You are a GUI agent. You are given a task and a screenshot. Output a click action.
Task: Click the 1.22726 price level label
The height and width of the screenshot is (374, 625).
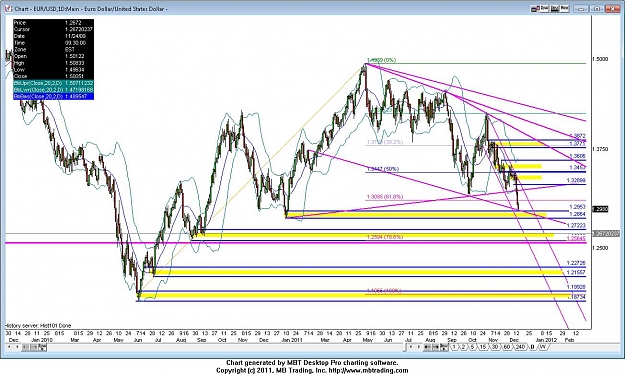tap(576, 263)
